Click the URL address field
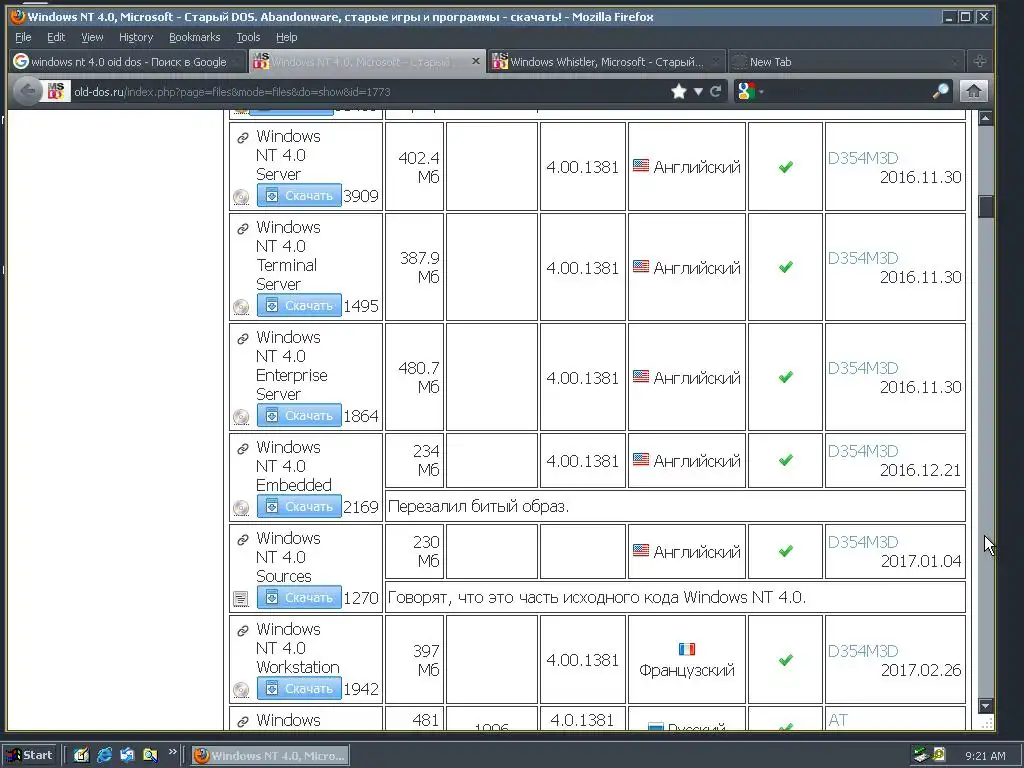Viewport: 1024px width, 768px height. click(x=369, y=91)
